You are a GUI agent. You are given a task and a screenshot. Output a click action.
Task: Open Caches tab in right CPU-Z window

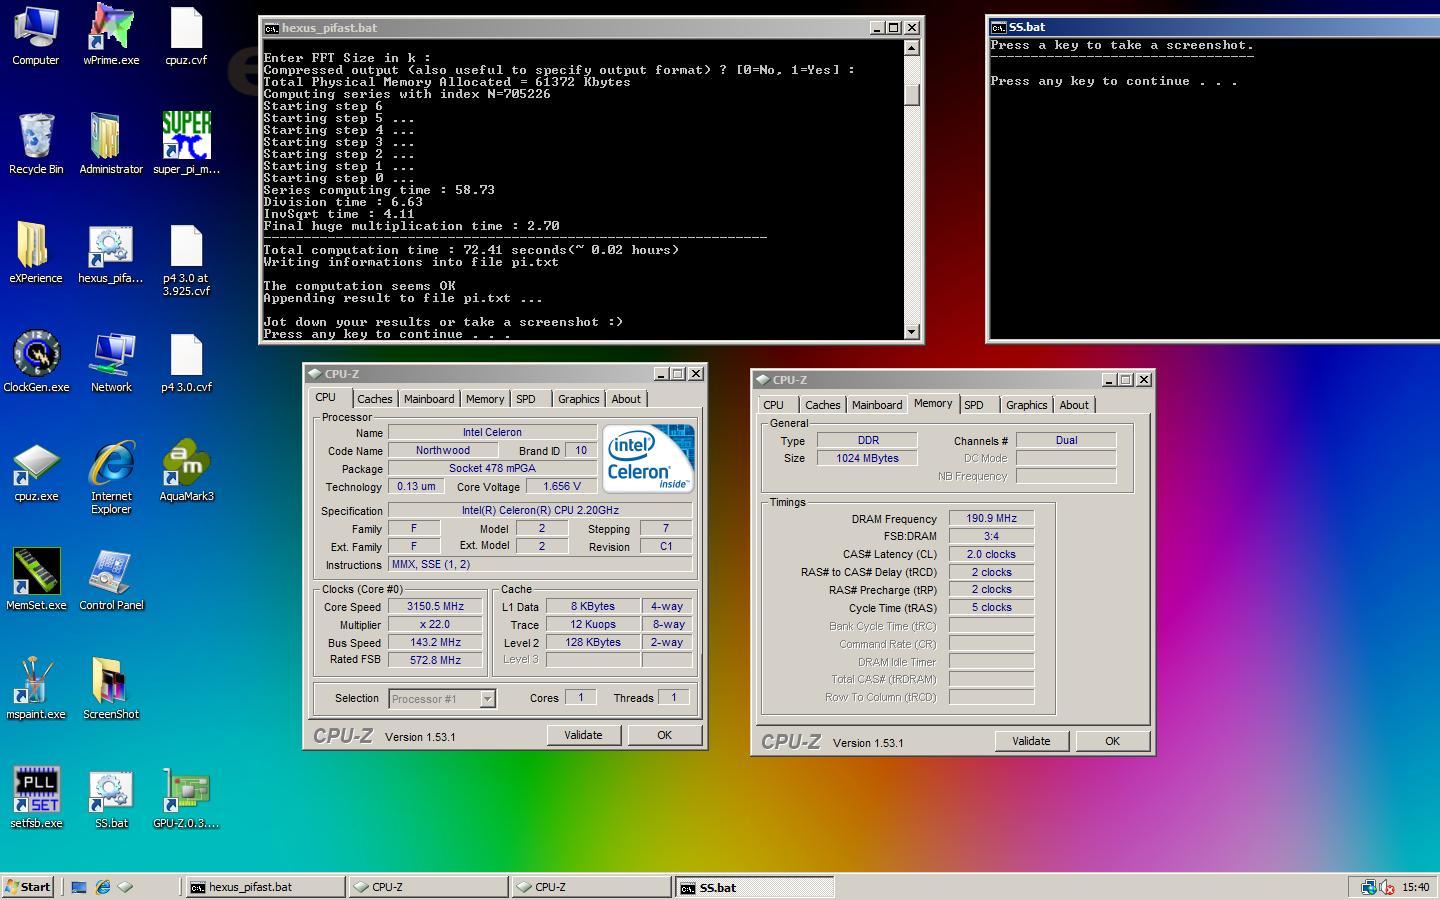click(x=823, y=405)
